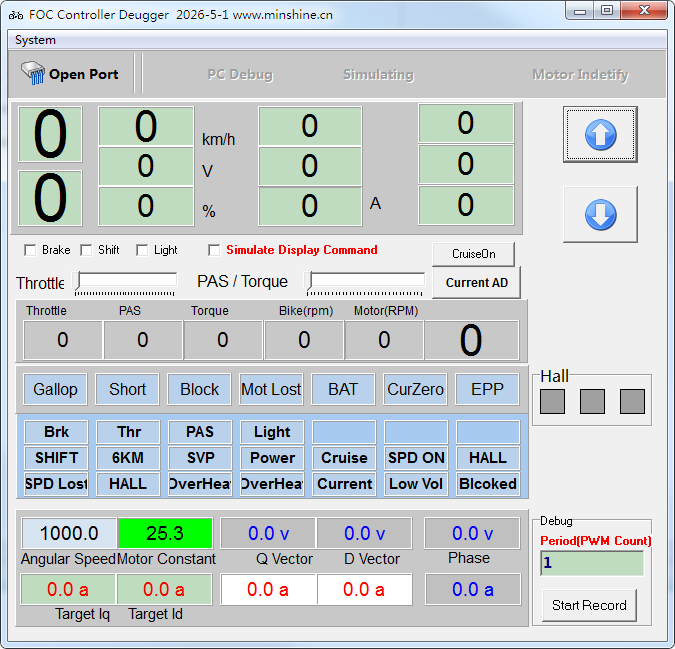
Task: Click the BAT status indicator
Action: [x=343, y=389]
